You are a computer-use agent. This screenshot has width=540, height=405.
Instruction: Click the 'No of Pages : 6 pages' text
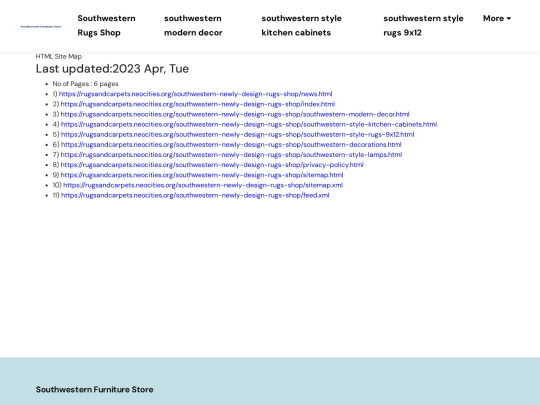coord(85,84)
